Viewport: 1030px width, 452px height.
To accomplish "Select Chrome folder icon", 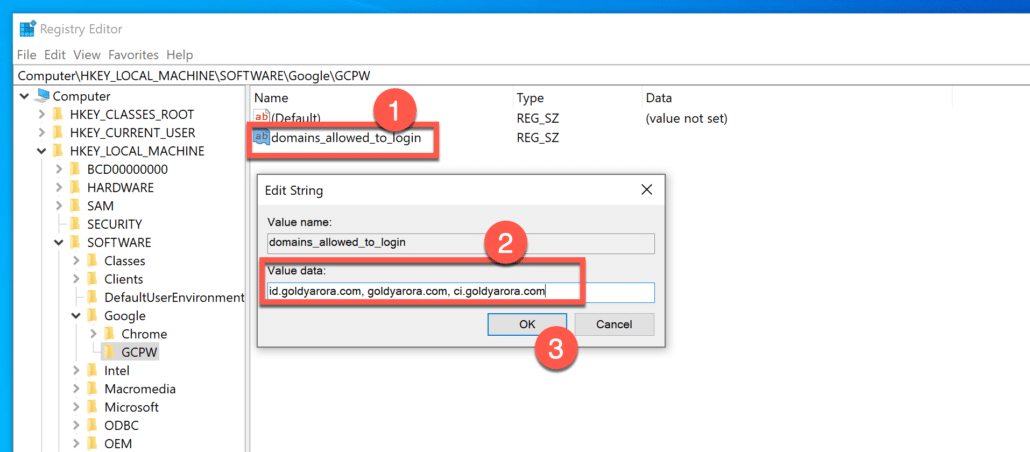I will point(110,334).
